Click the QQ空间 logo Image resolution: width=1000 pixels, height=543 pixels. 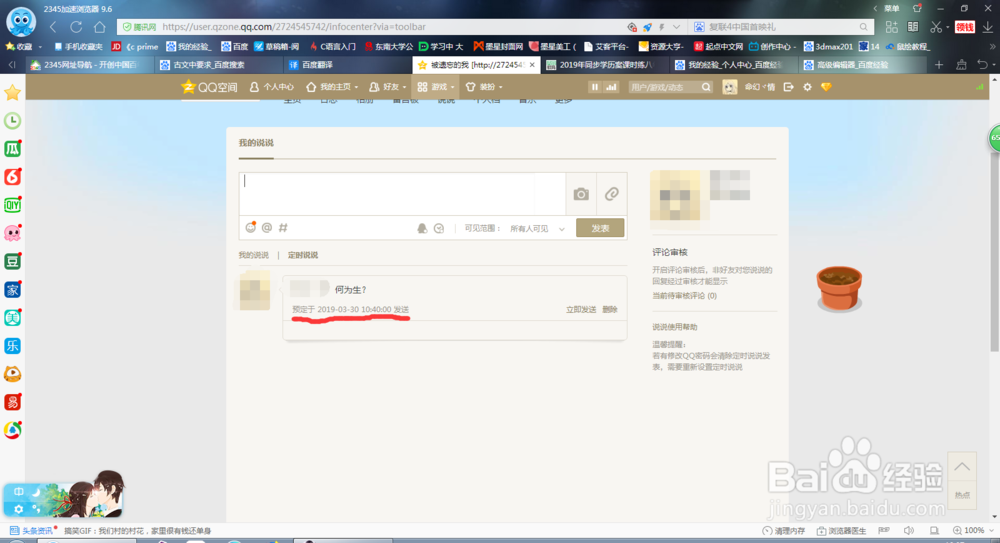pos(210,87)
